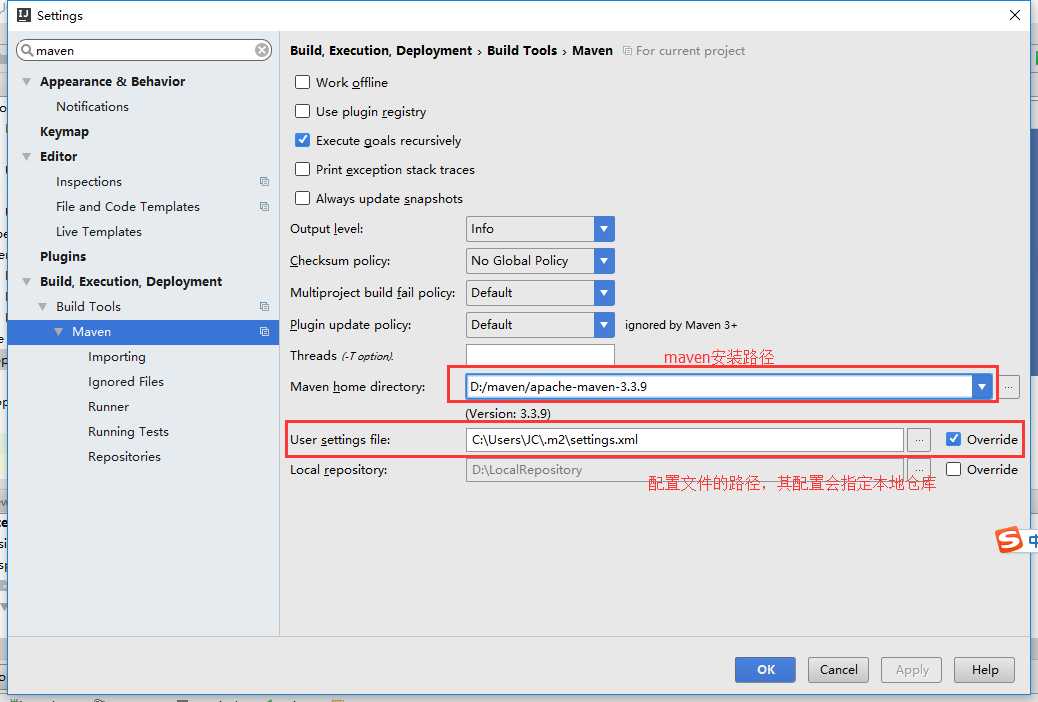This screenshot has width=1038, height=702.
Task: Click the Maven home directory path text
Action: pyautogui.click(x=558, y=387)
